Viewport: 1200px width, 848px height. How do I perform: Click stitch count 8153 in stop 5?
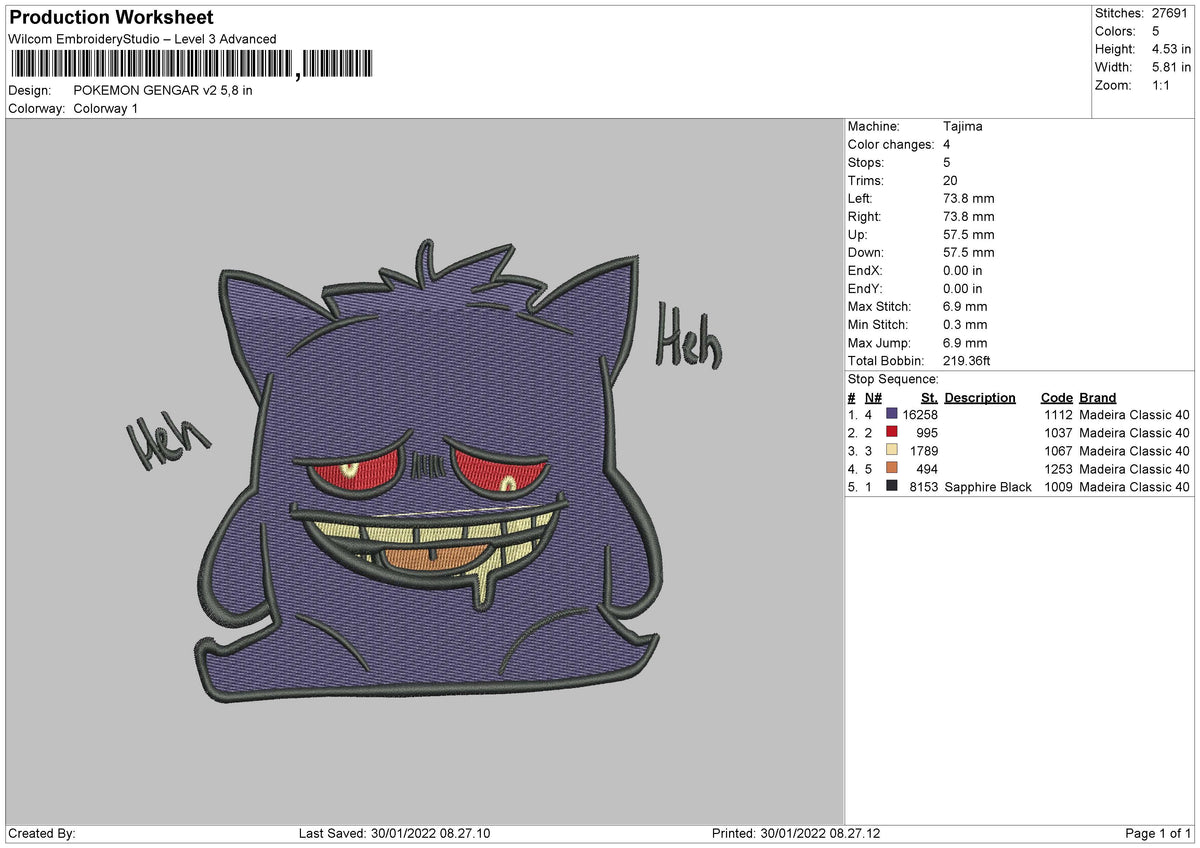pyautogui.click(x=923, y=487)
